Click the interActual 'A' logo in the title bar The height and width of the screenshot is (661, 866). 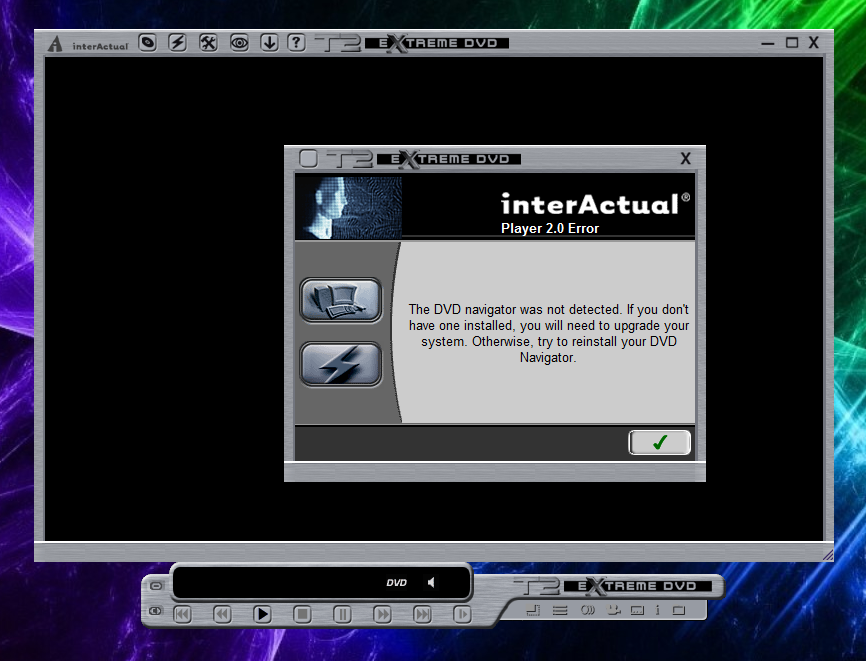click(x=55, y=44)
